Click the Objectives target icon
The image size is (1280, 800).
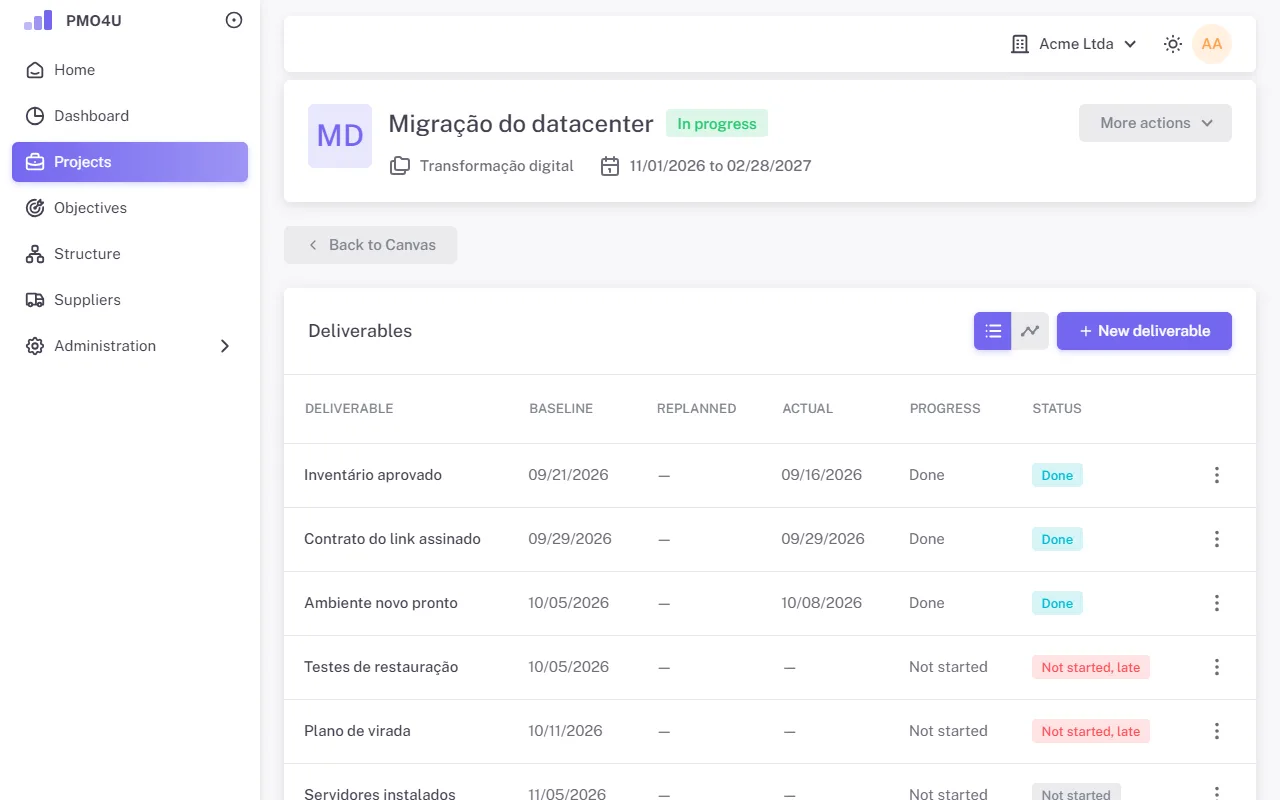[35, 208]
